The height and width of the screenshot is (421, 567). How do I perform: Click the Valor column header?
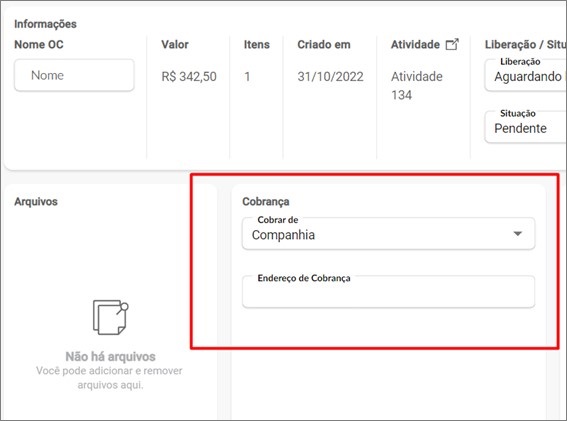pos(175,44)
